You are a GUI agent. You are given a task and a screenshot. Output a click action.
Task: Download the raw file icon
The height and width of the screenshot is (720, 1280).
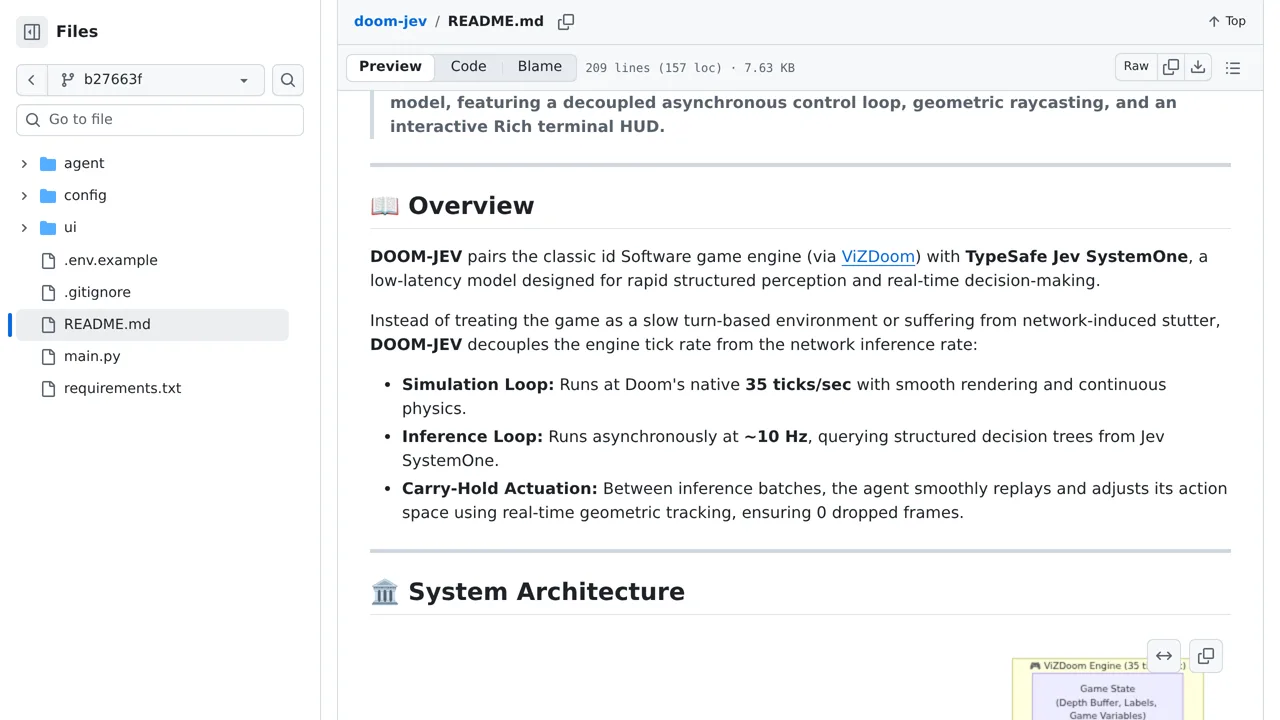pos(1198,67)
